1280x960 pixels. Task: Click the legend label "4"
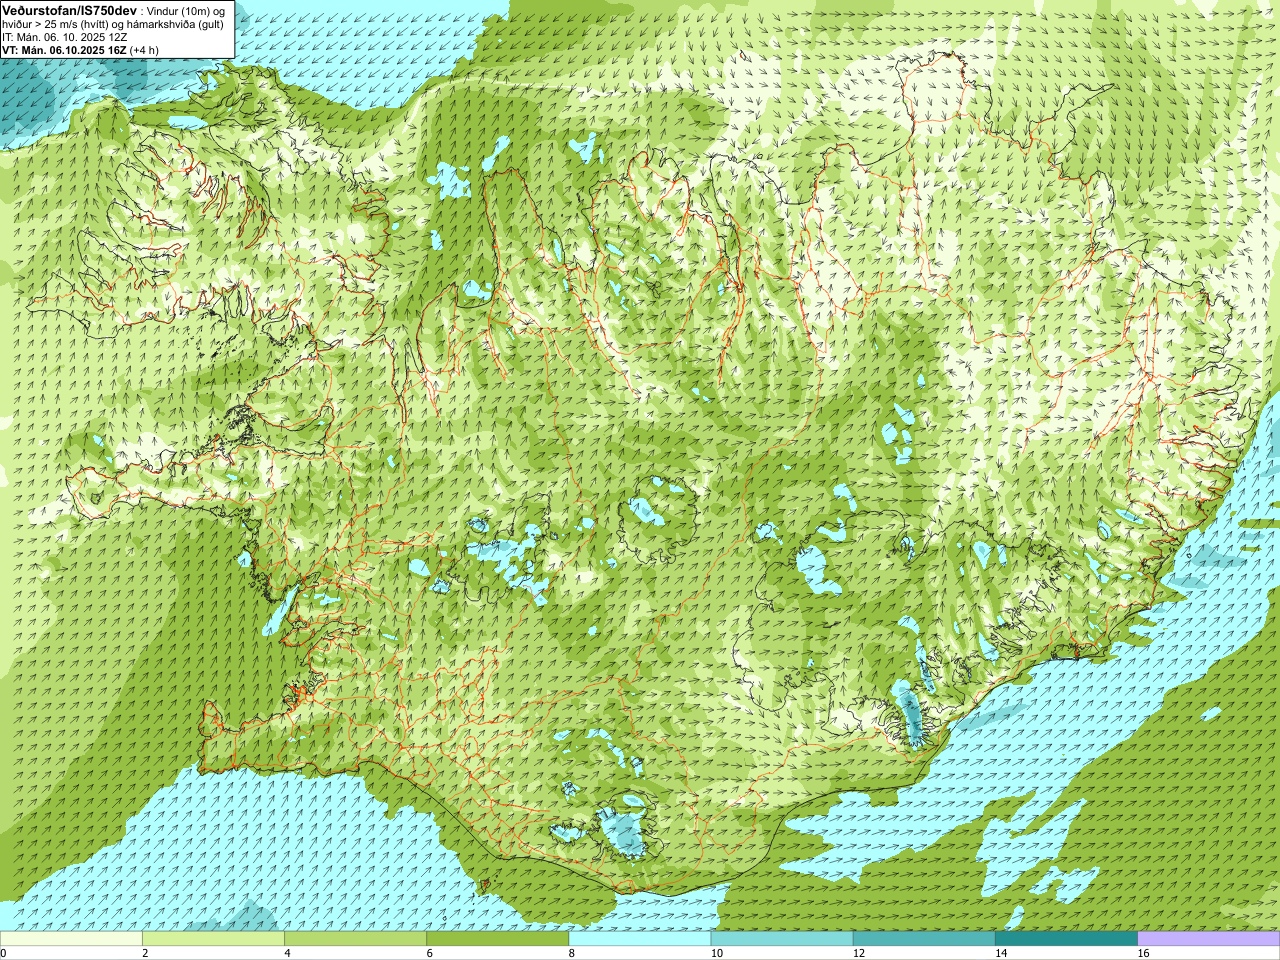tap(288, 953)
